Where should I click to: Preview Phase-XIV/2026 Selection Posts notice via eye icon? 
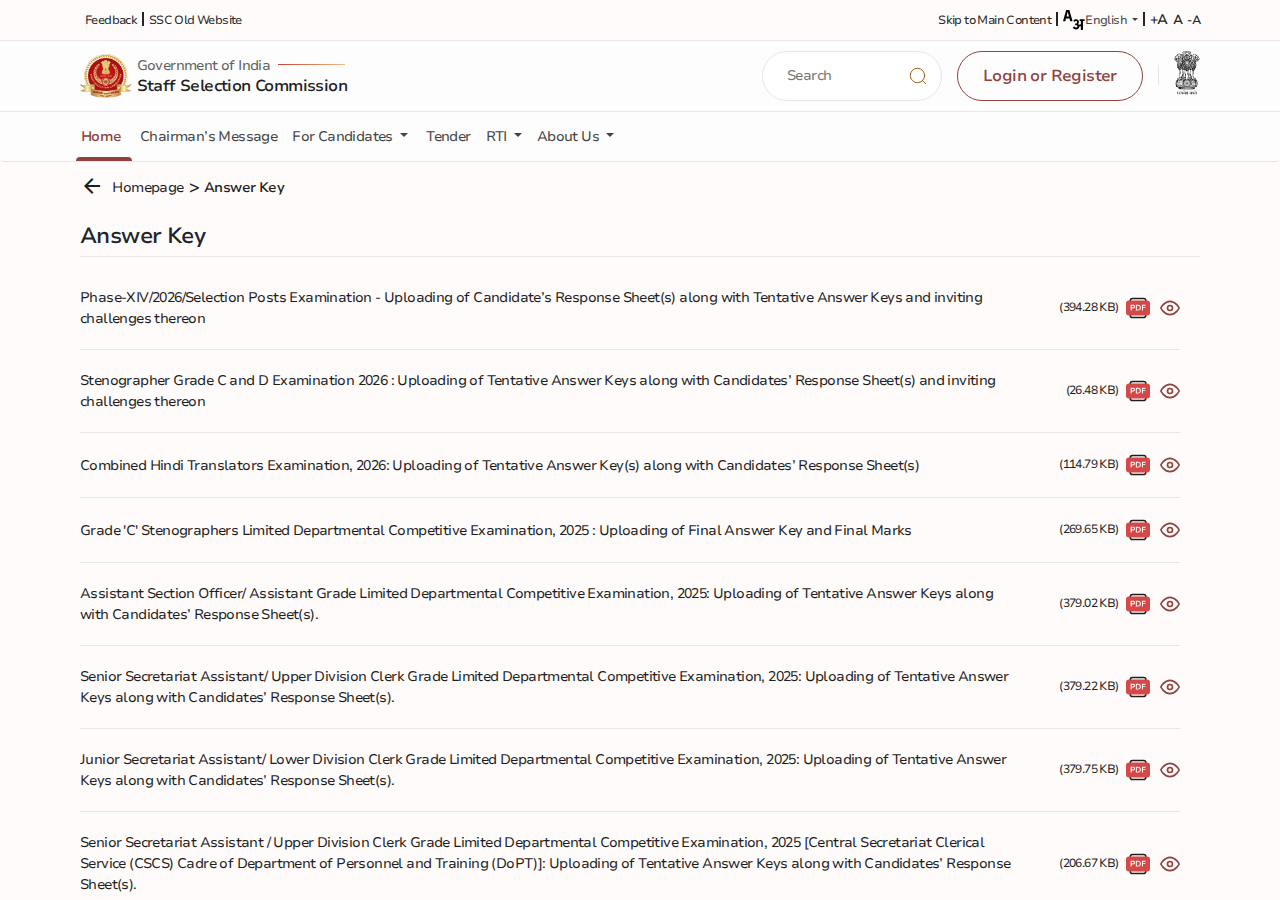pyautogui.click(x=1170, y=308)
